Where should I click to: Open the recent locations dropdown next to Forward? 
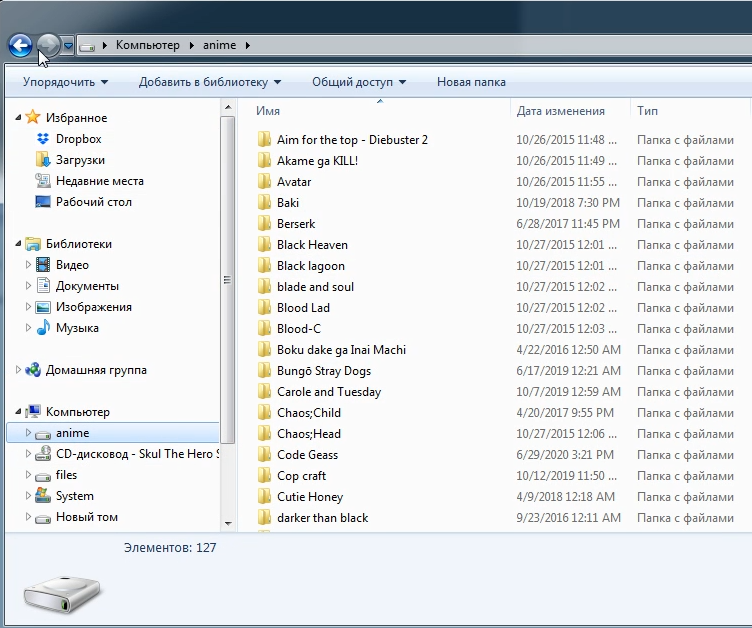[x=68, y=46]
